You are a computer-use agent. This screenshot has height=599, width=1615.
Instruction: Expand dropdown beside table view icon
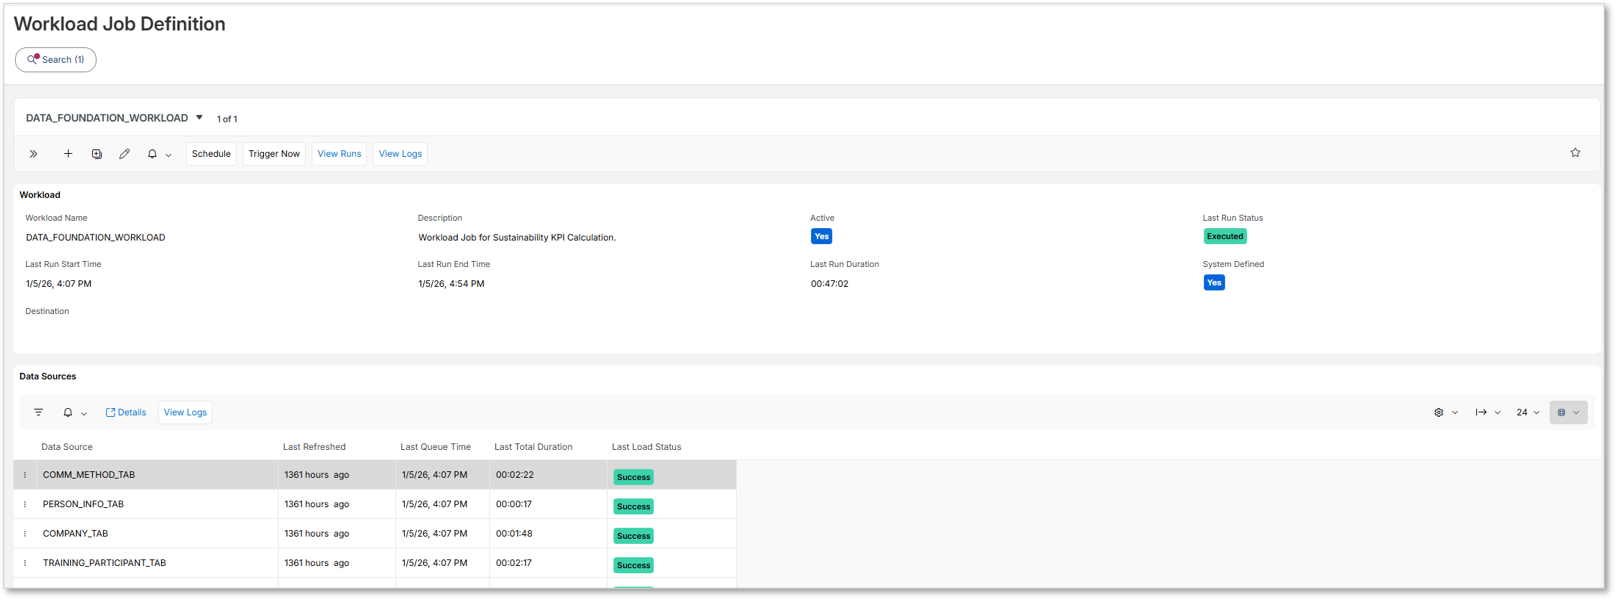[x=1577, y=413]
